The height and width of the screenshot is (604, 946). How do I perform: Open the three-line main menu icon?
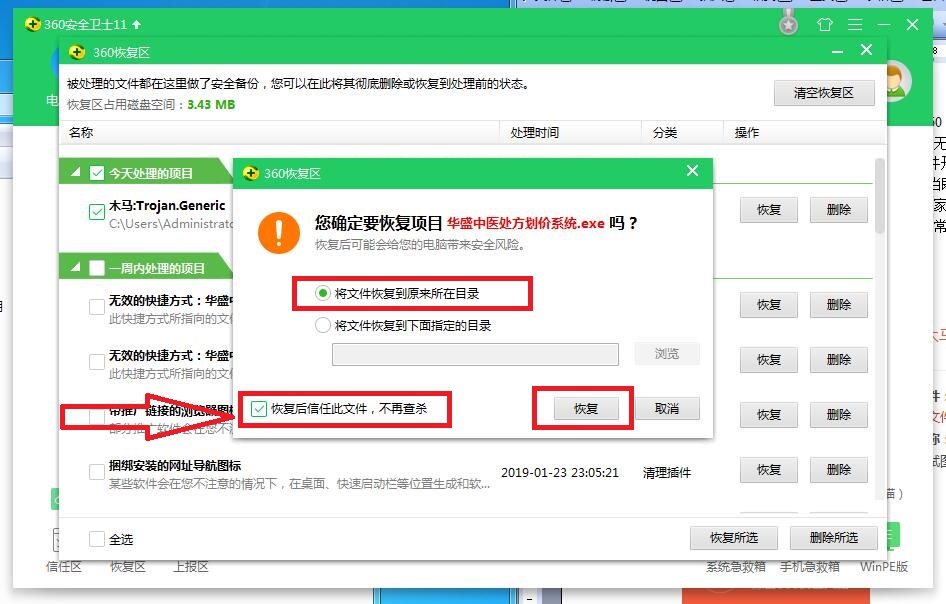[x=855, y=24]
